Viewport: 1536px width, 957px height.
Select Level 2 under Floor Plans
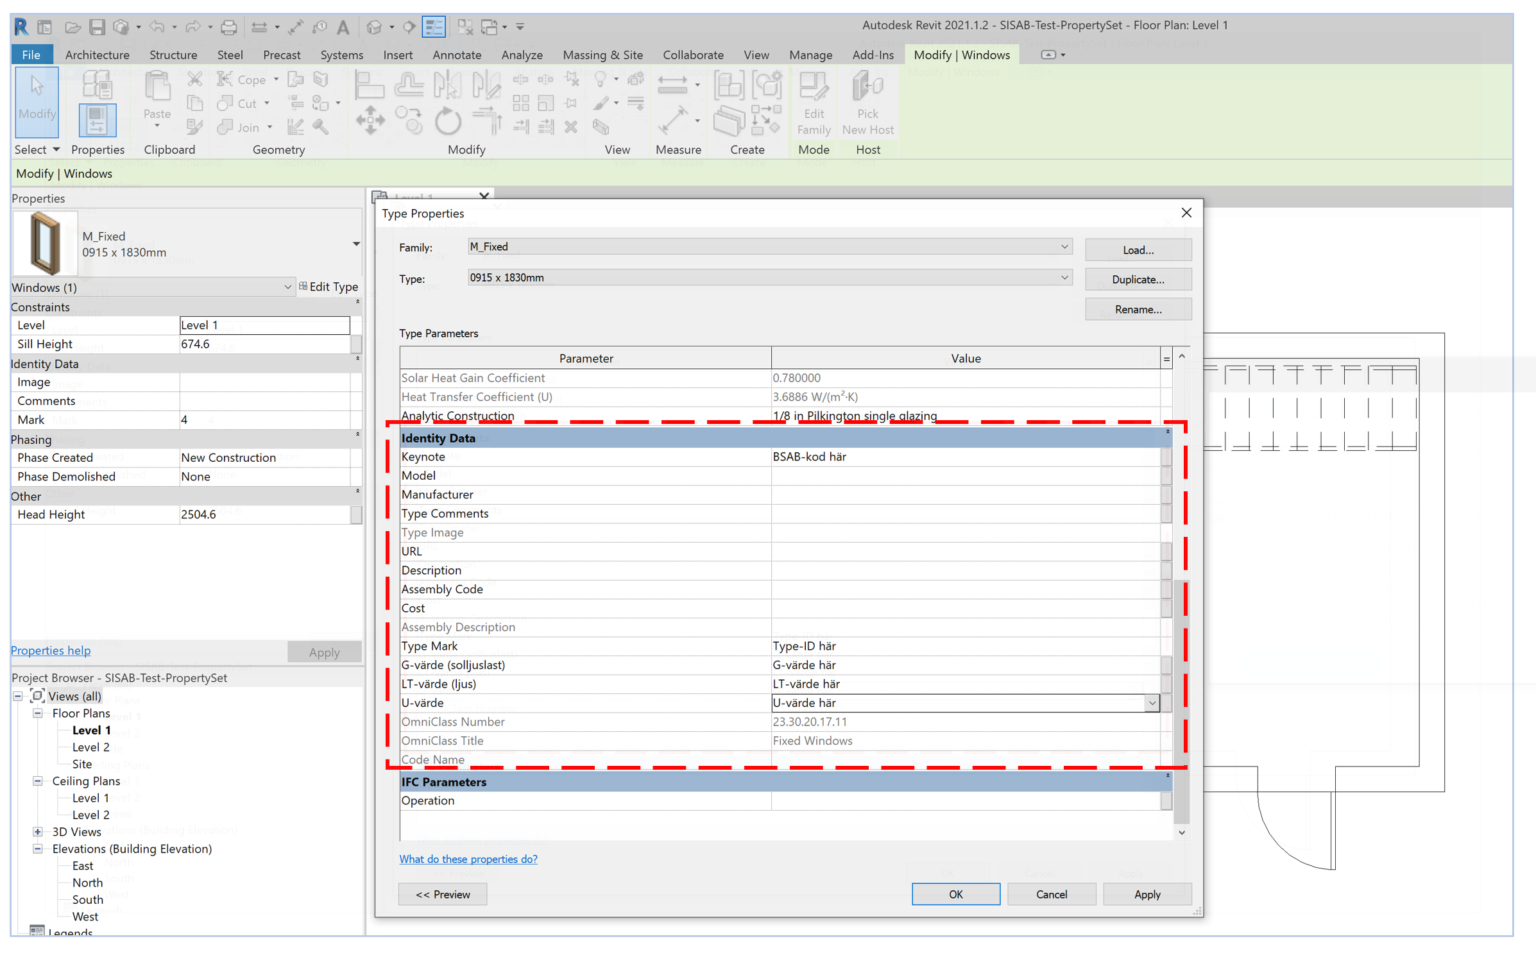point(91,747)
